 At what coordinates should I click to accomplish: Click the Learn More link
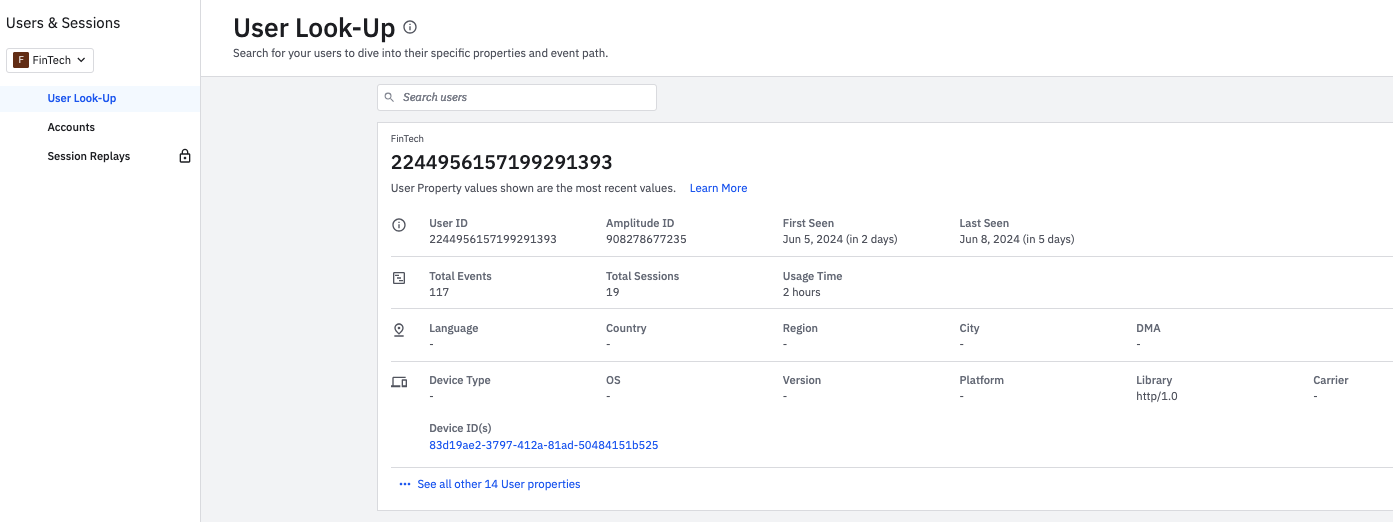pos(718,188)
